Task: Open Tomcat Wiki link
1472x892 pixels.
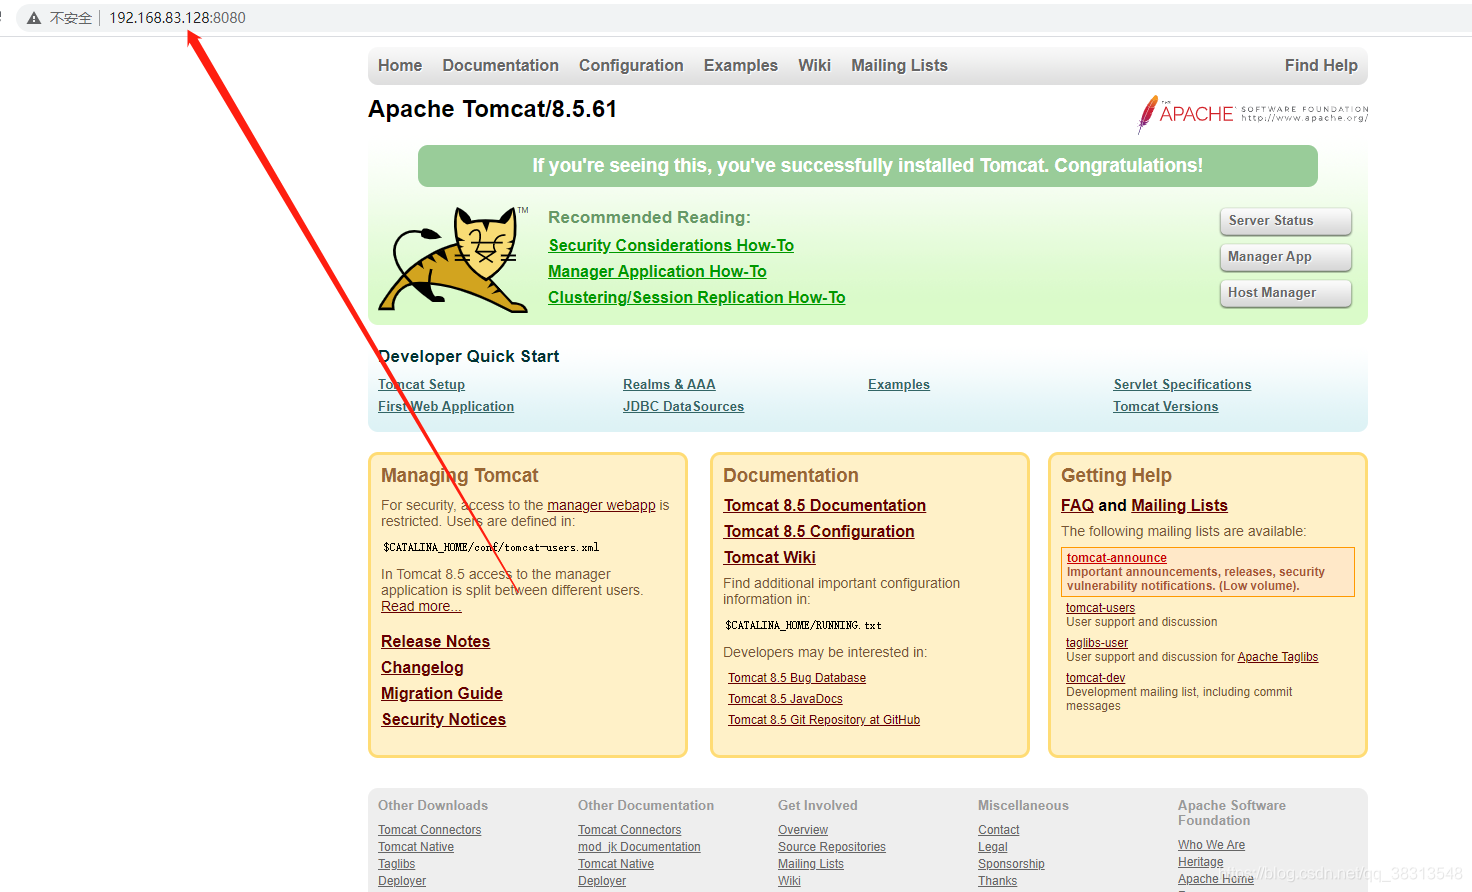Action: pos(770,558)
